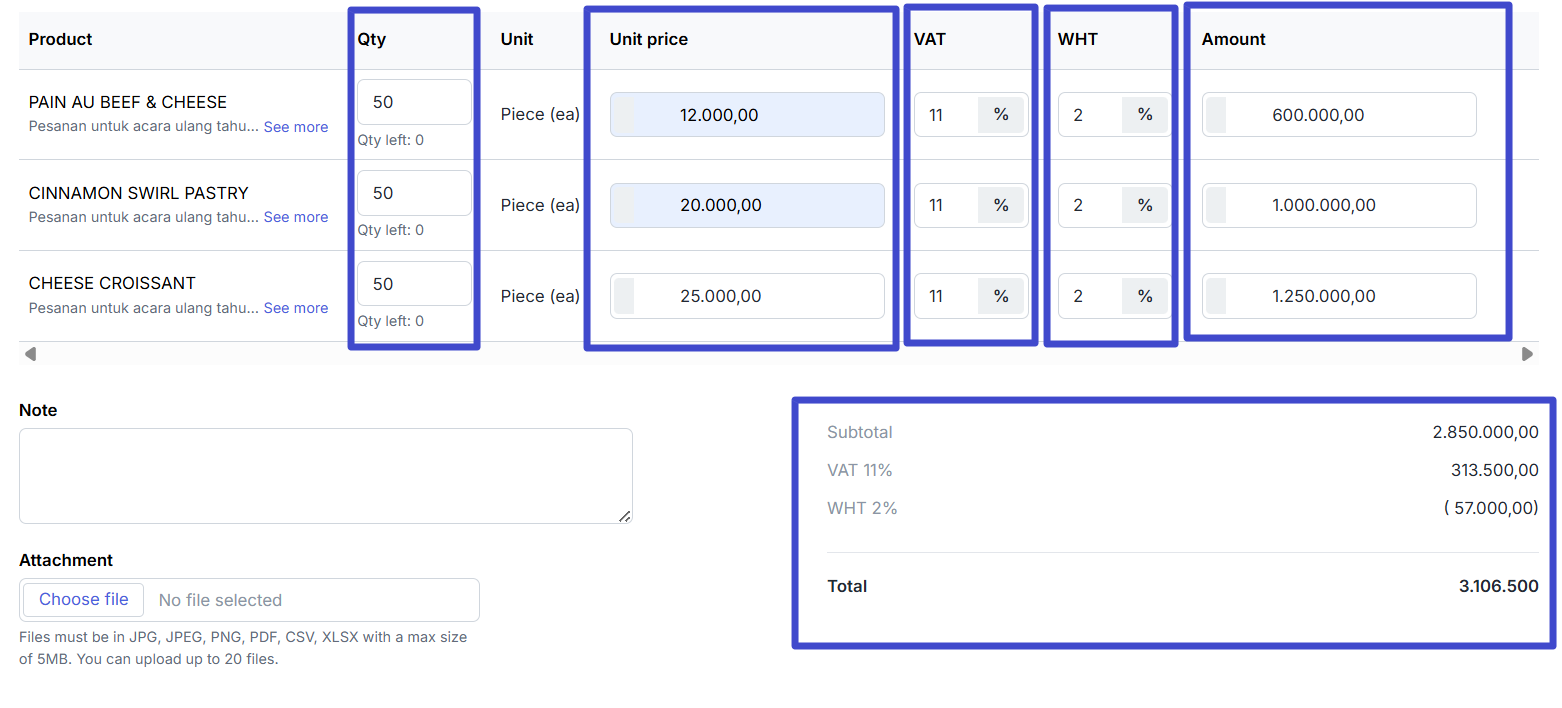Expand Cinnamon Swirl Pastry description

click(295, 217)
